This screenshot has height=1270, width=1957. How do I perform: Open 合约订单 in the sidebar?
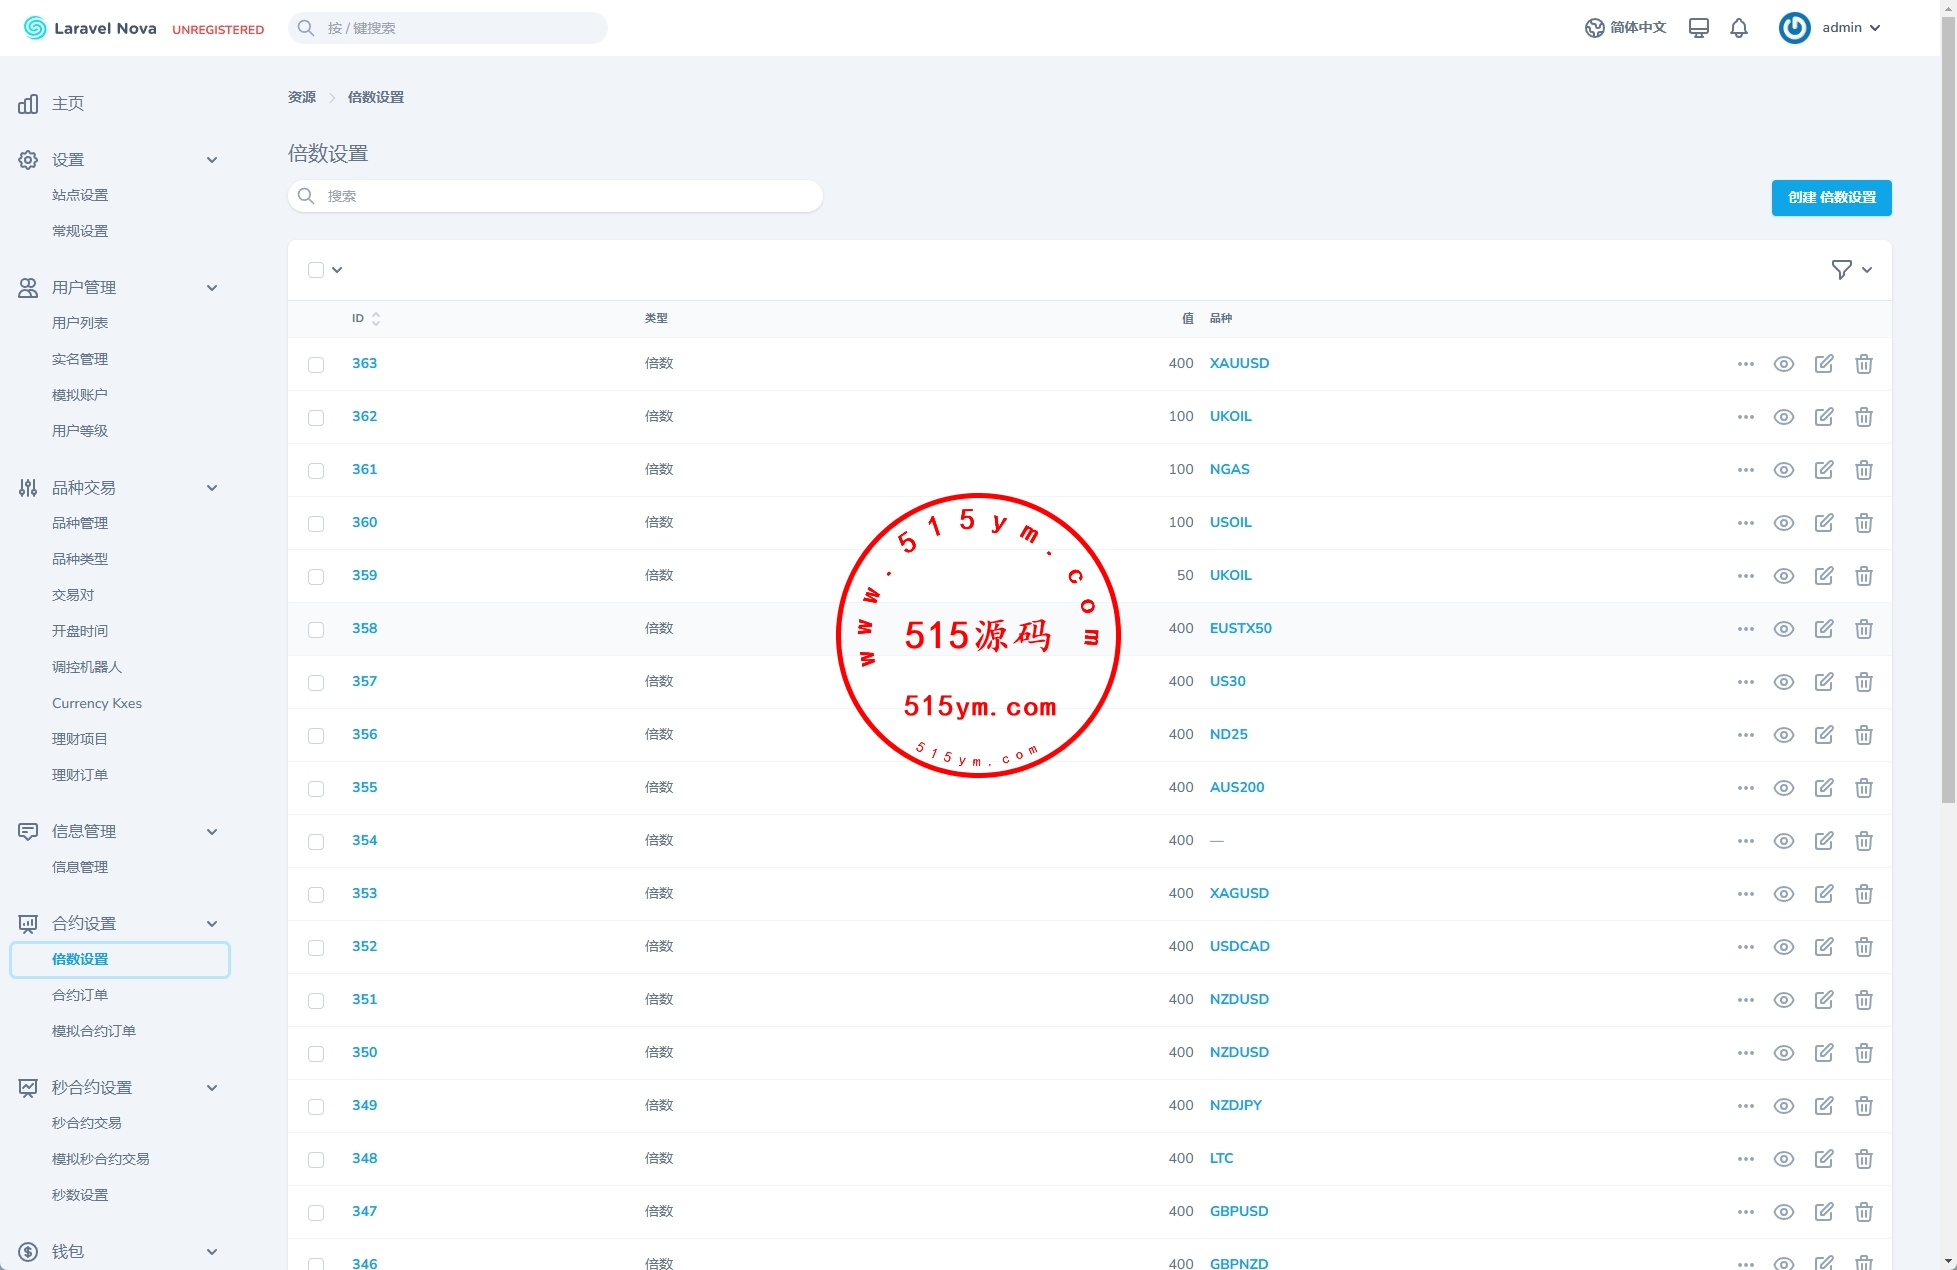tap(80, 995)
